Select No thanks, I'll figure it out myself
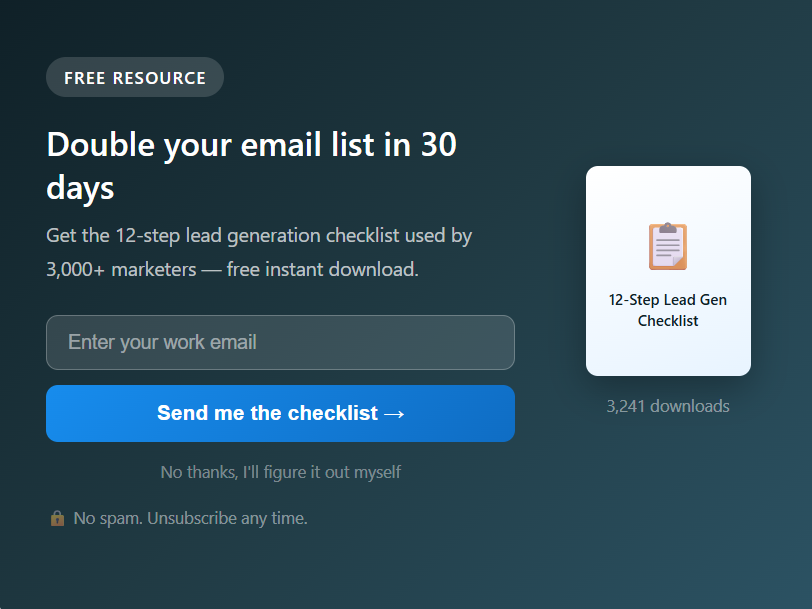Image resolution: width=812 pixels, height=609 pixels. tap(280, 471)
